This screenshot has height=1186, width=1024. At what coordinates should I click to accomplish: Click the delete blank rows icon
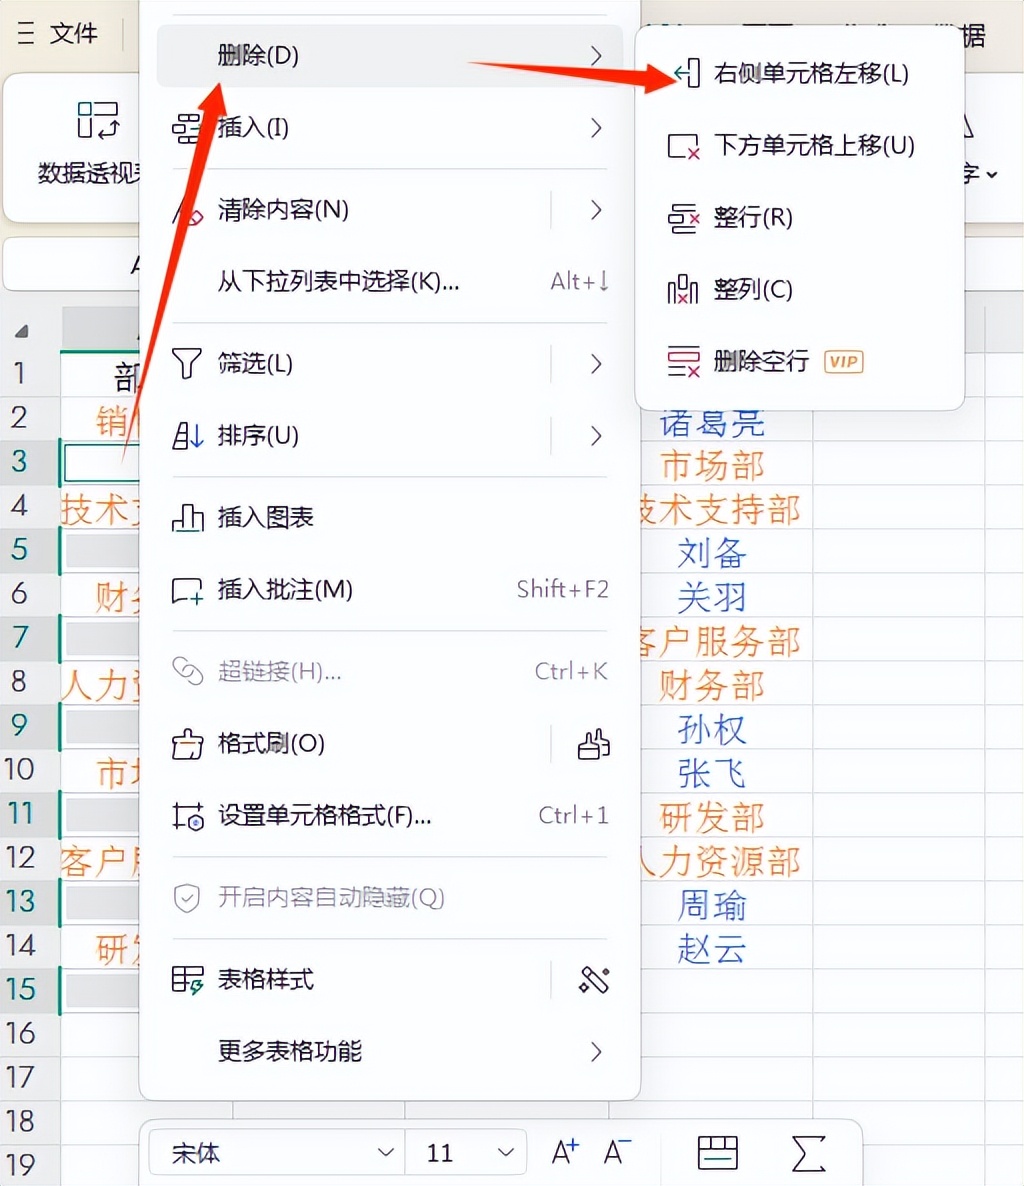tap(683, 362)
